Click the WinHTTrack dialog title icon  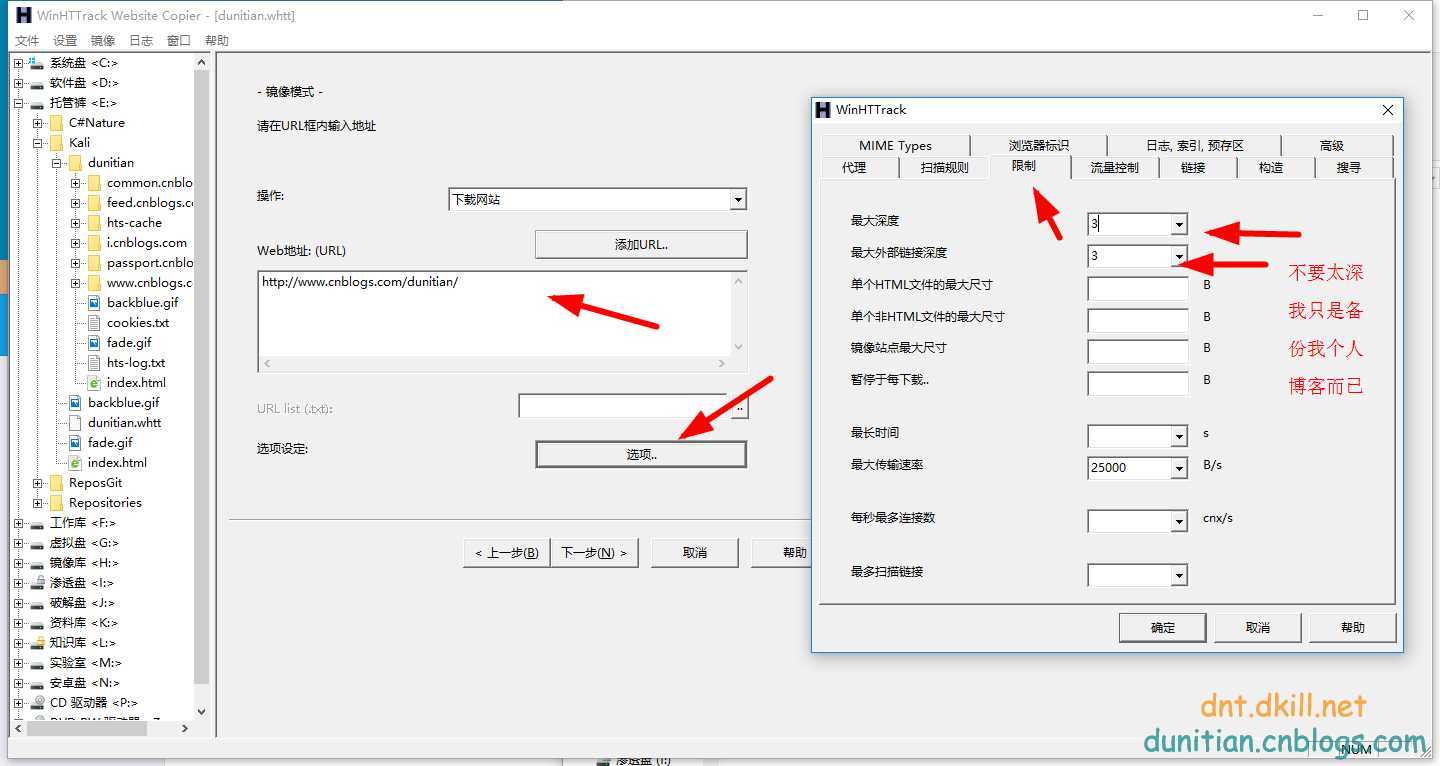coord(823,110)
